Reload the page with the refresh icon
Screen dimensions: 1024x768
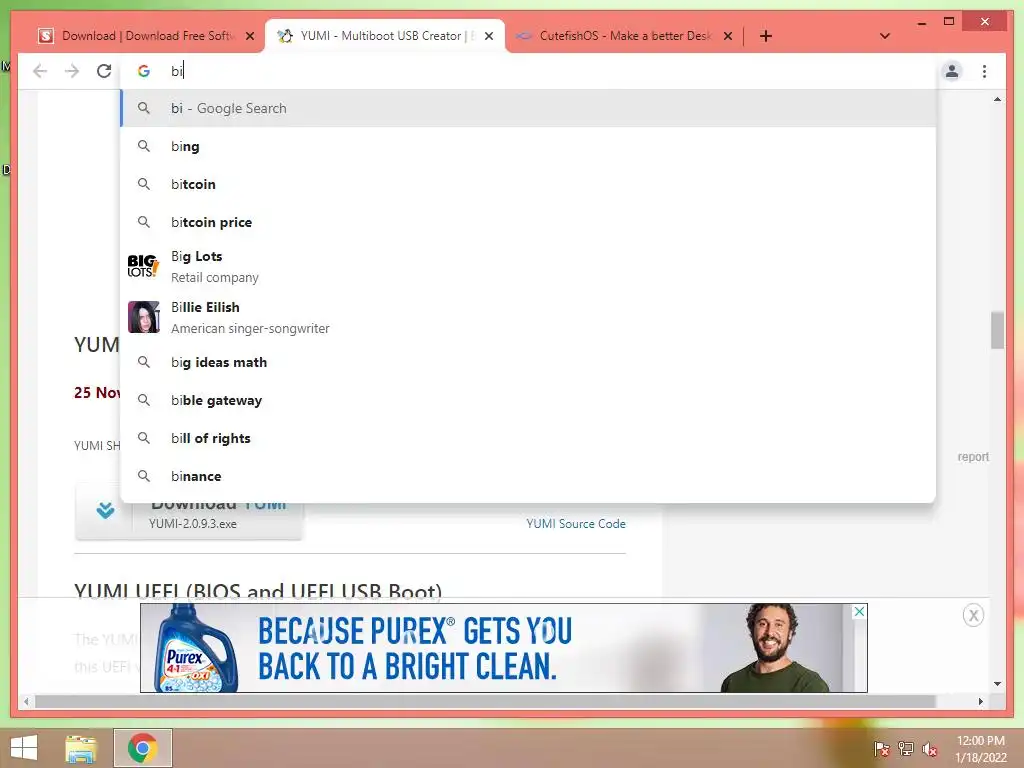[104, 71]
